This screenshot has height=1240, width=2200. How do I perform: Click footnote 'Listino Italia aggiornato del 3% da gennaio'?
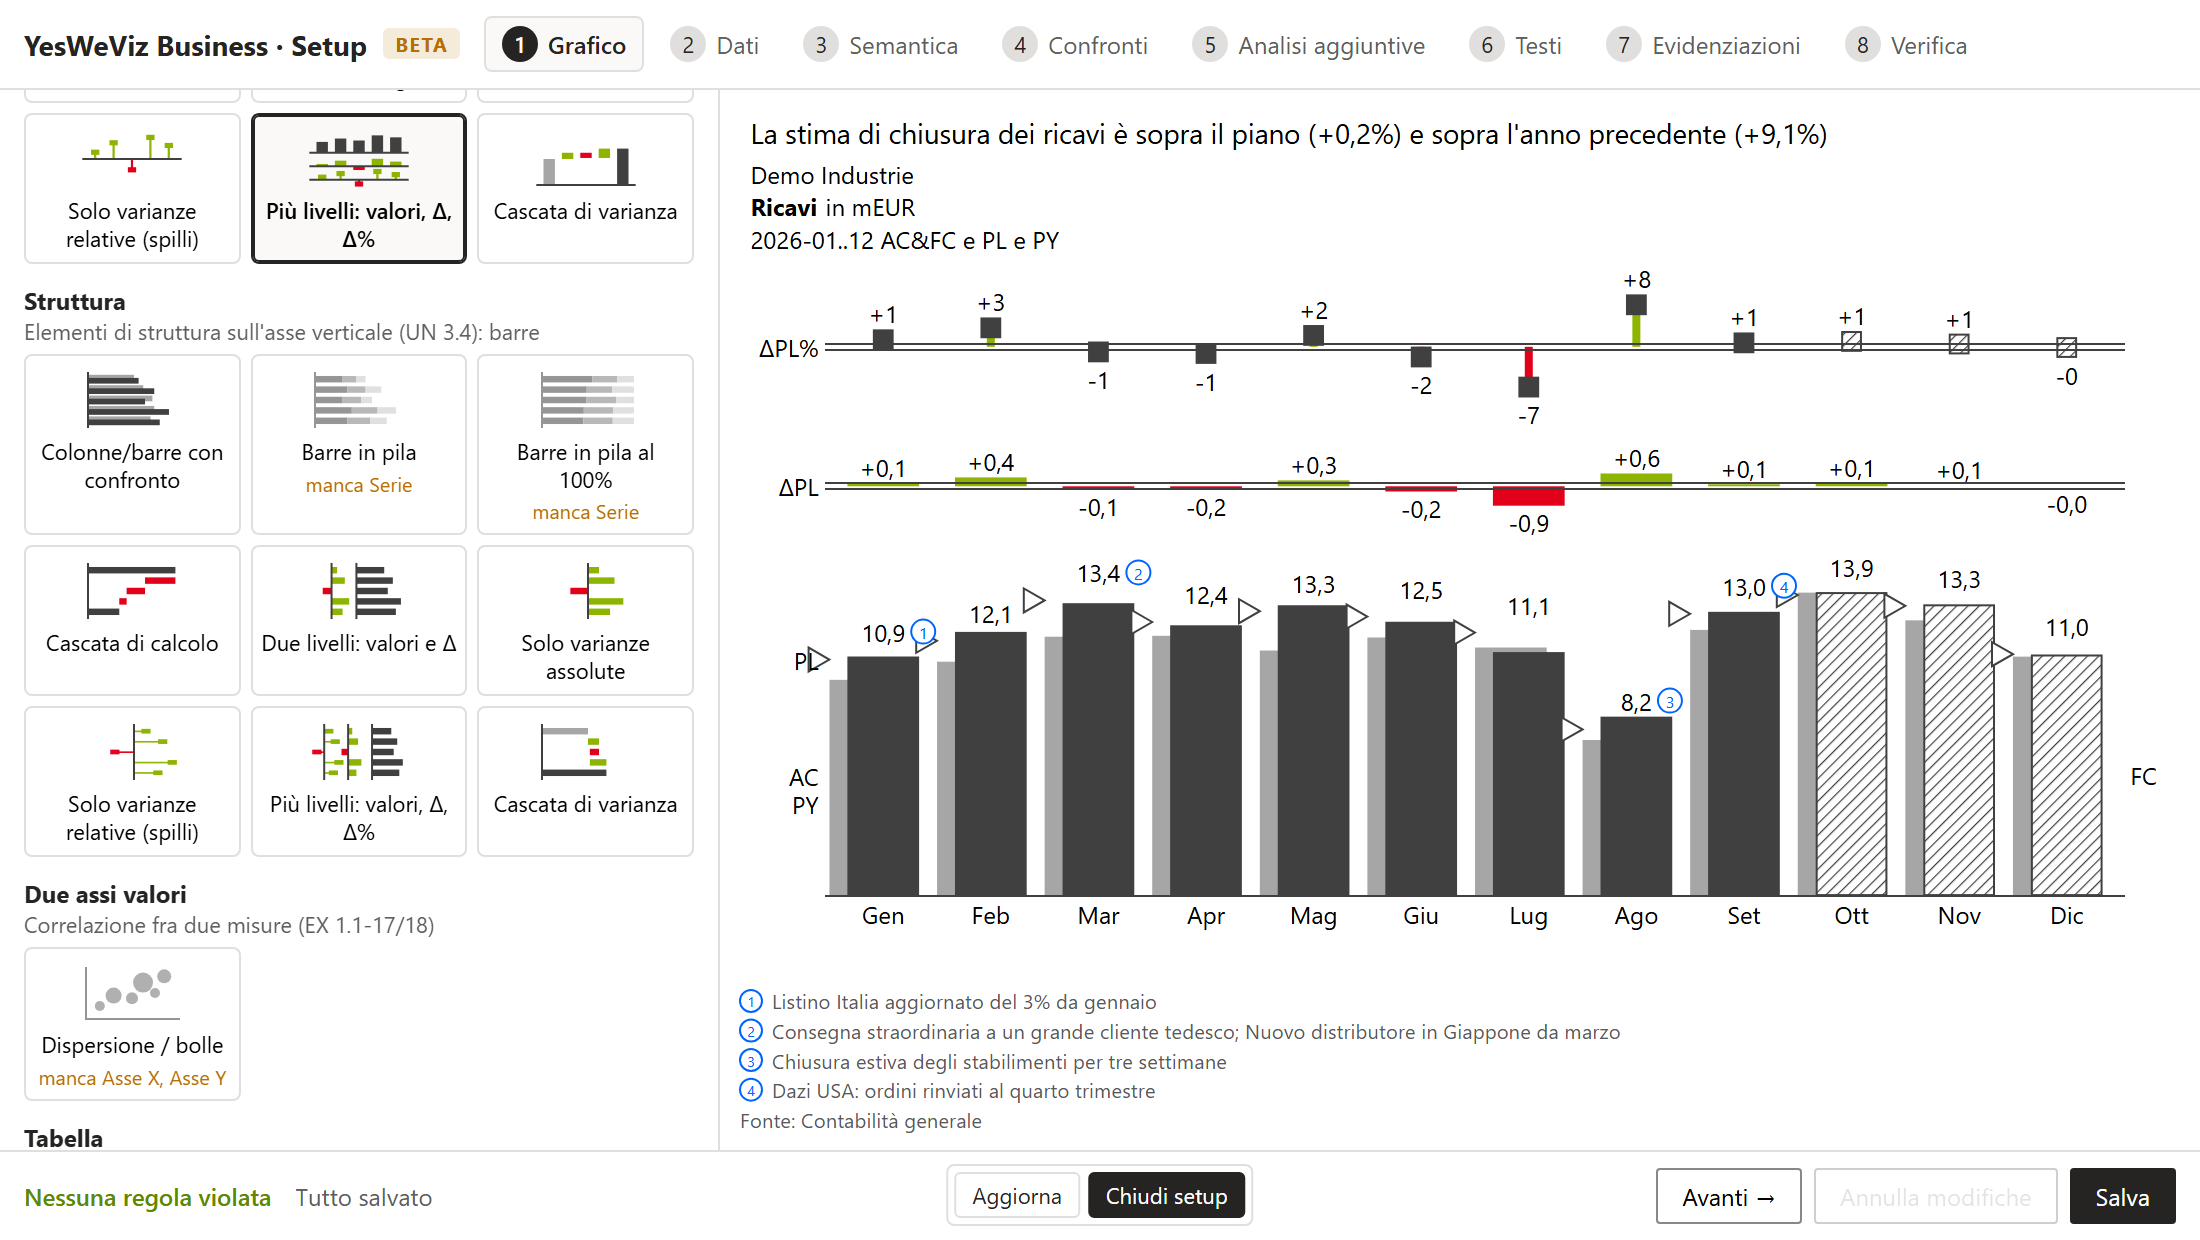964,1002
